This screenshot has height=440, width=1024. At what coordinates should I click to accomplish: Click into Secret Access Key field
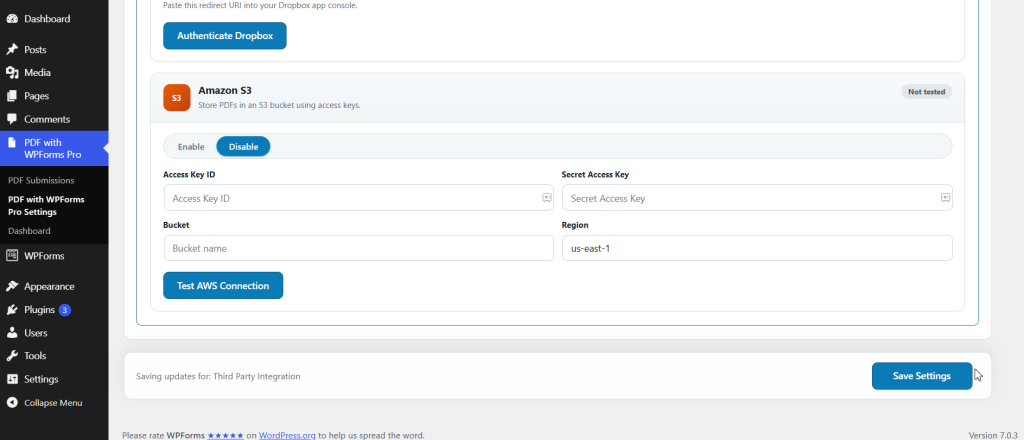[x=757, y=198]
